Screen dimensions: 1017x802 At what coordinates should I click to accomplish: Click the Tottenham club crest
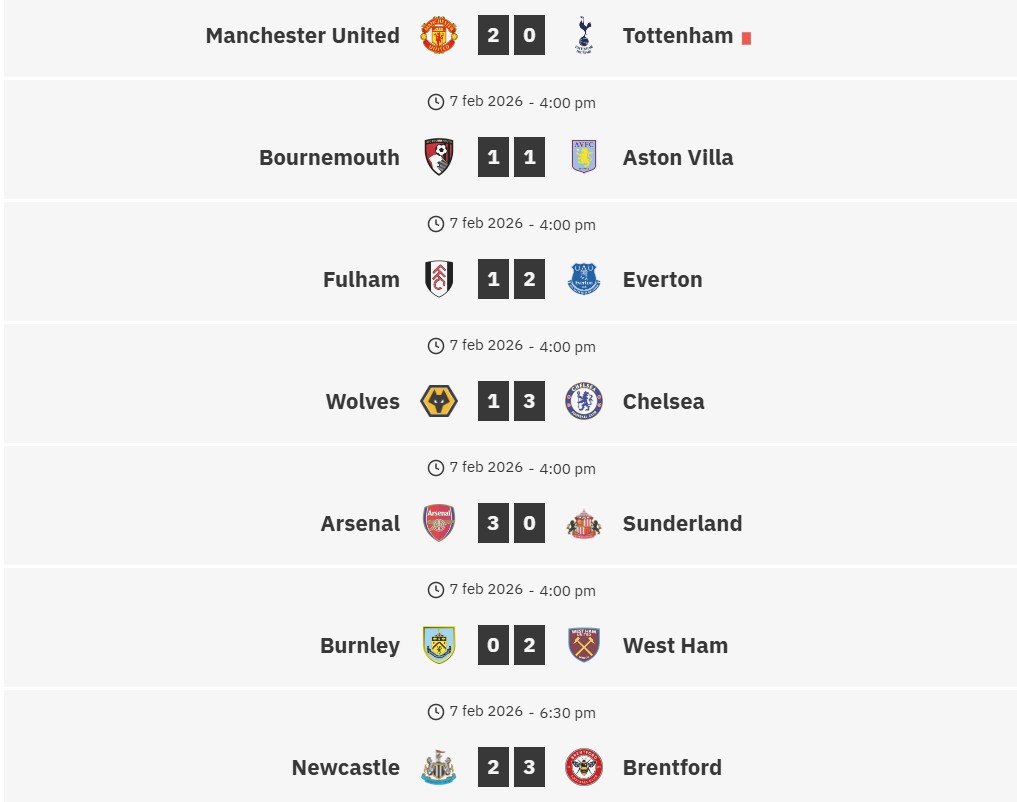click(x=584, y=35)
